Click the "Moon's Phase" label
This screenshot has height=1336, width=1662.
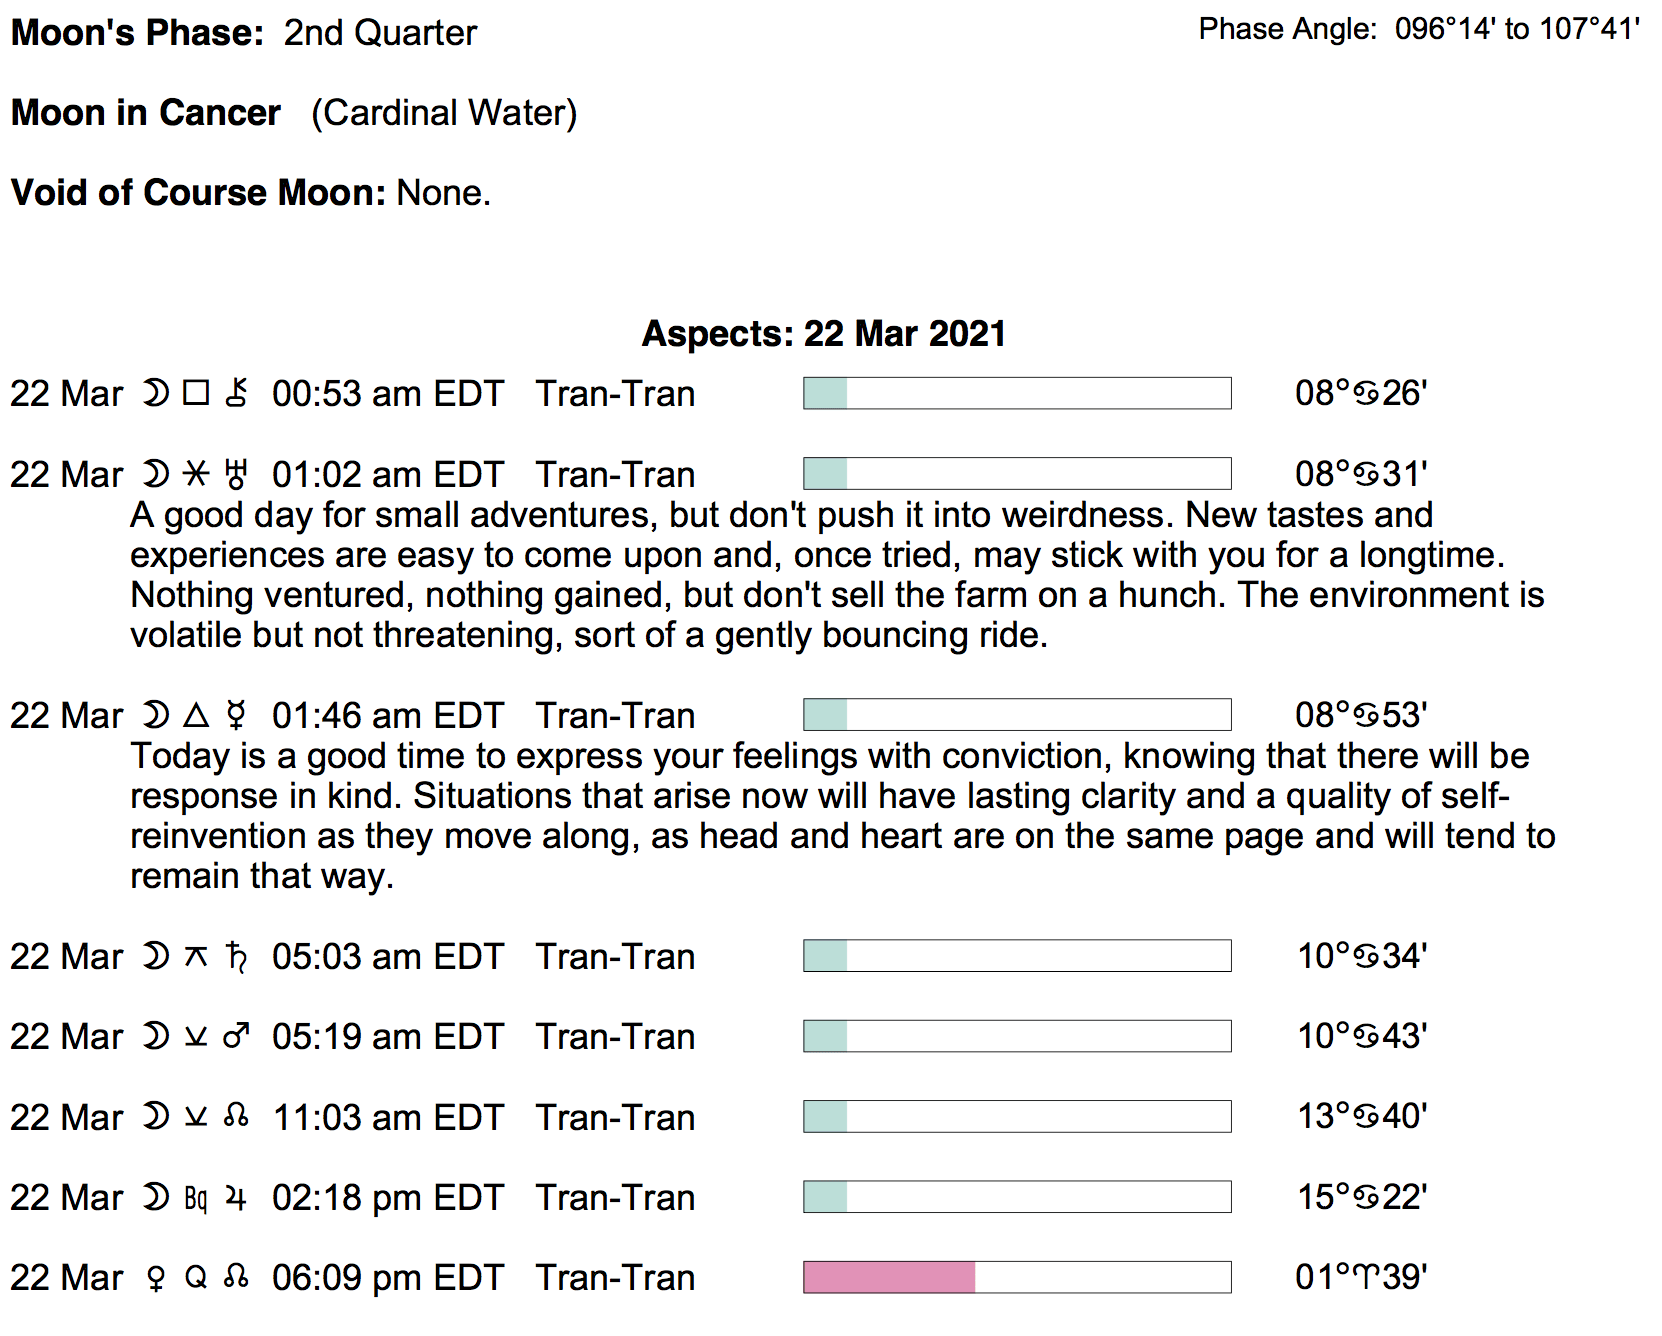coord(137,33)
